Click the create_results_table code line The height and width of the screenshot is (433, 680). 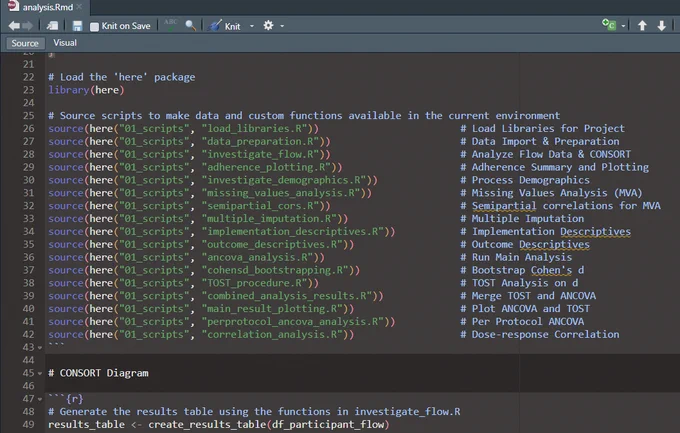pos(219,424)
